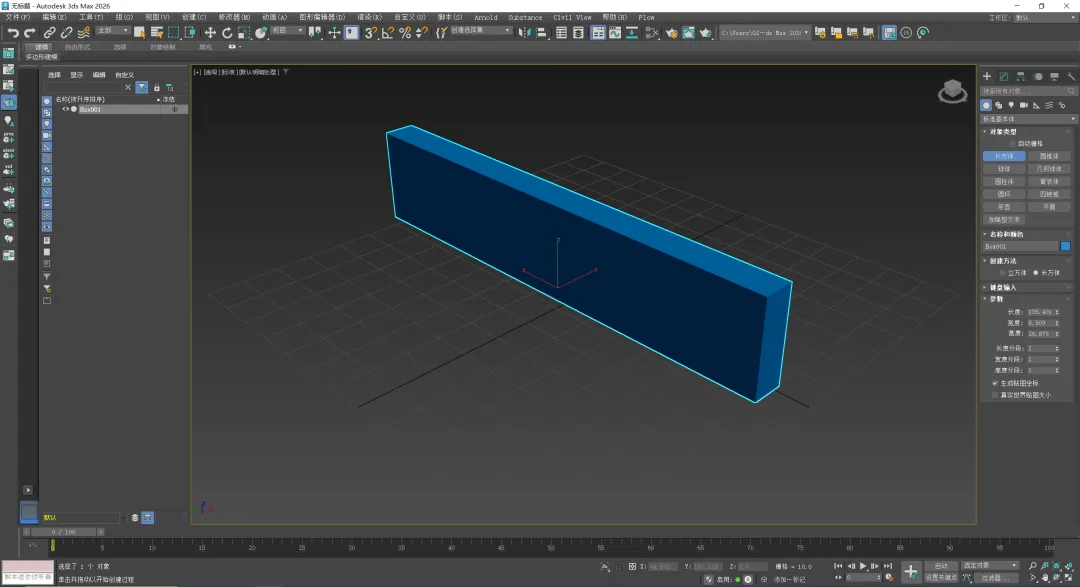The width and height of the screenshot is (1080, 587).
Task: Open the 全部 selection filter dropdown
Action: click(113, 31)
